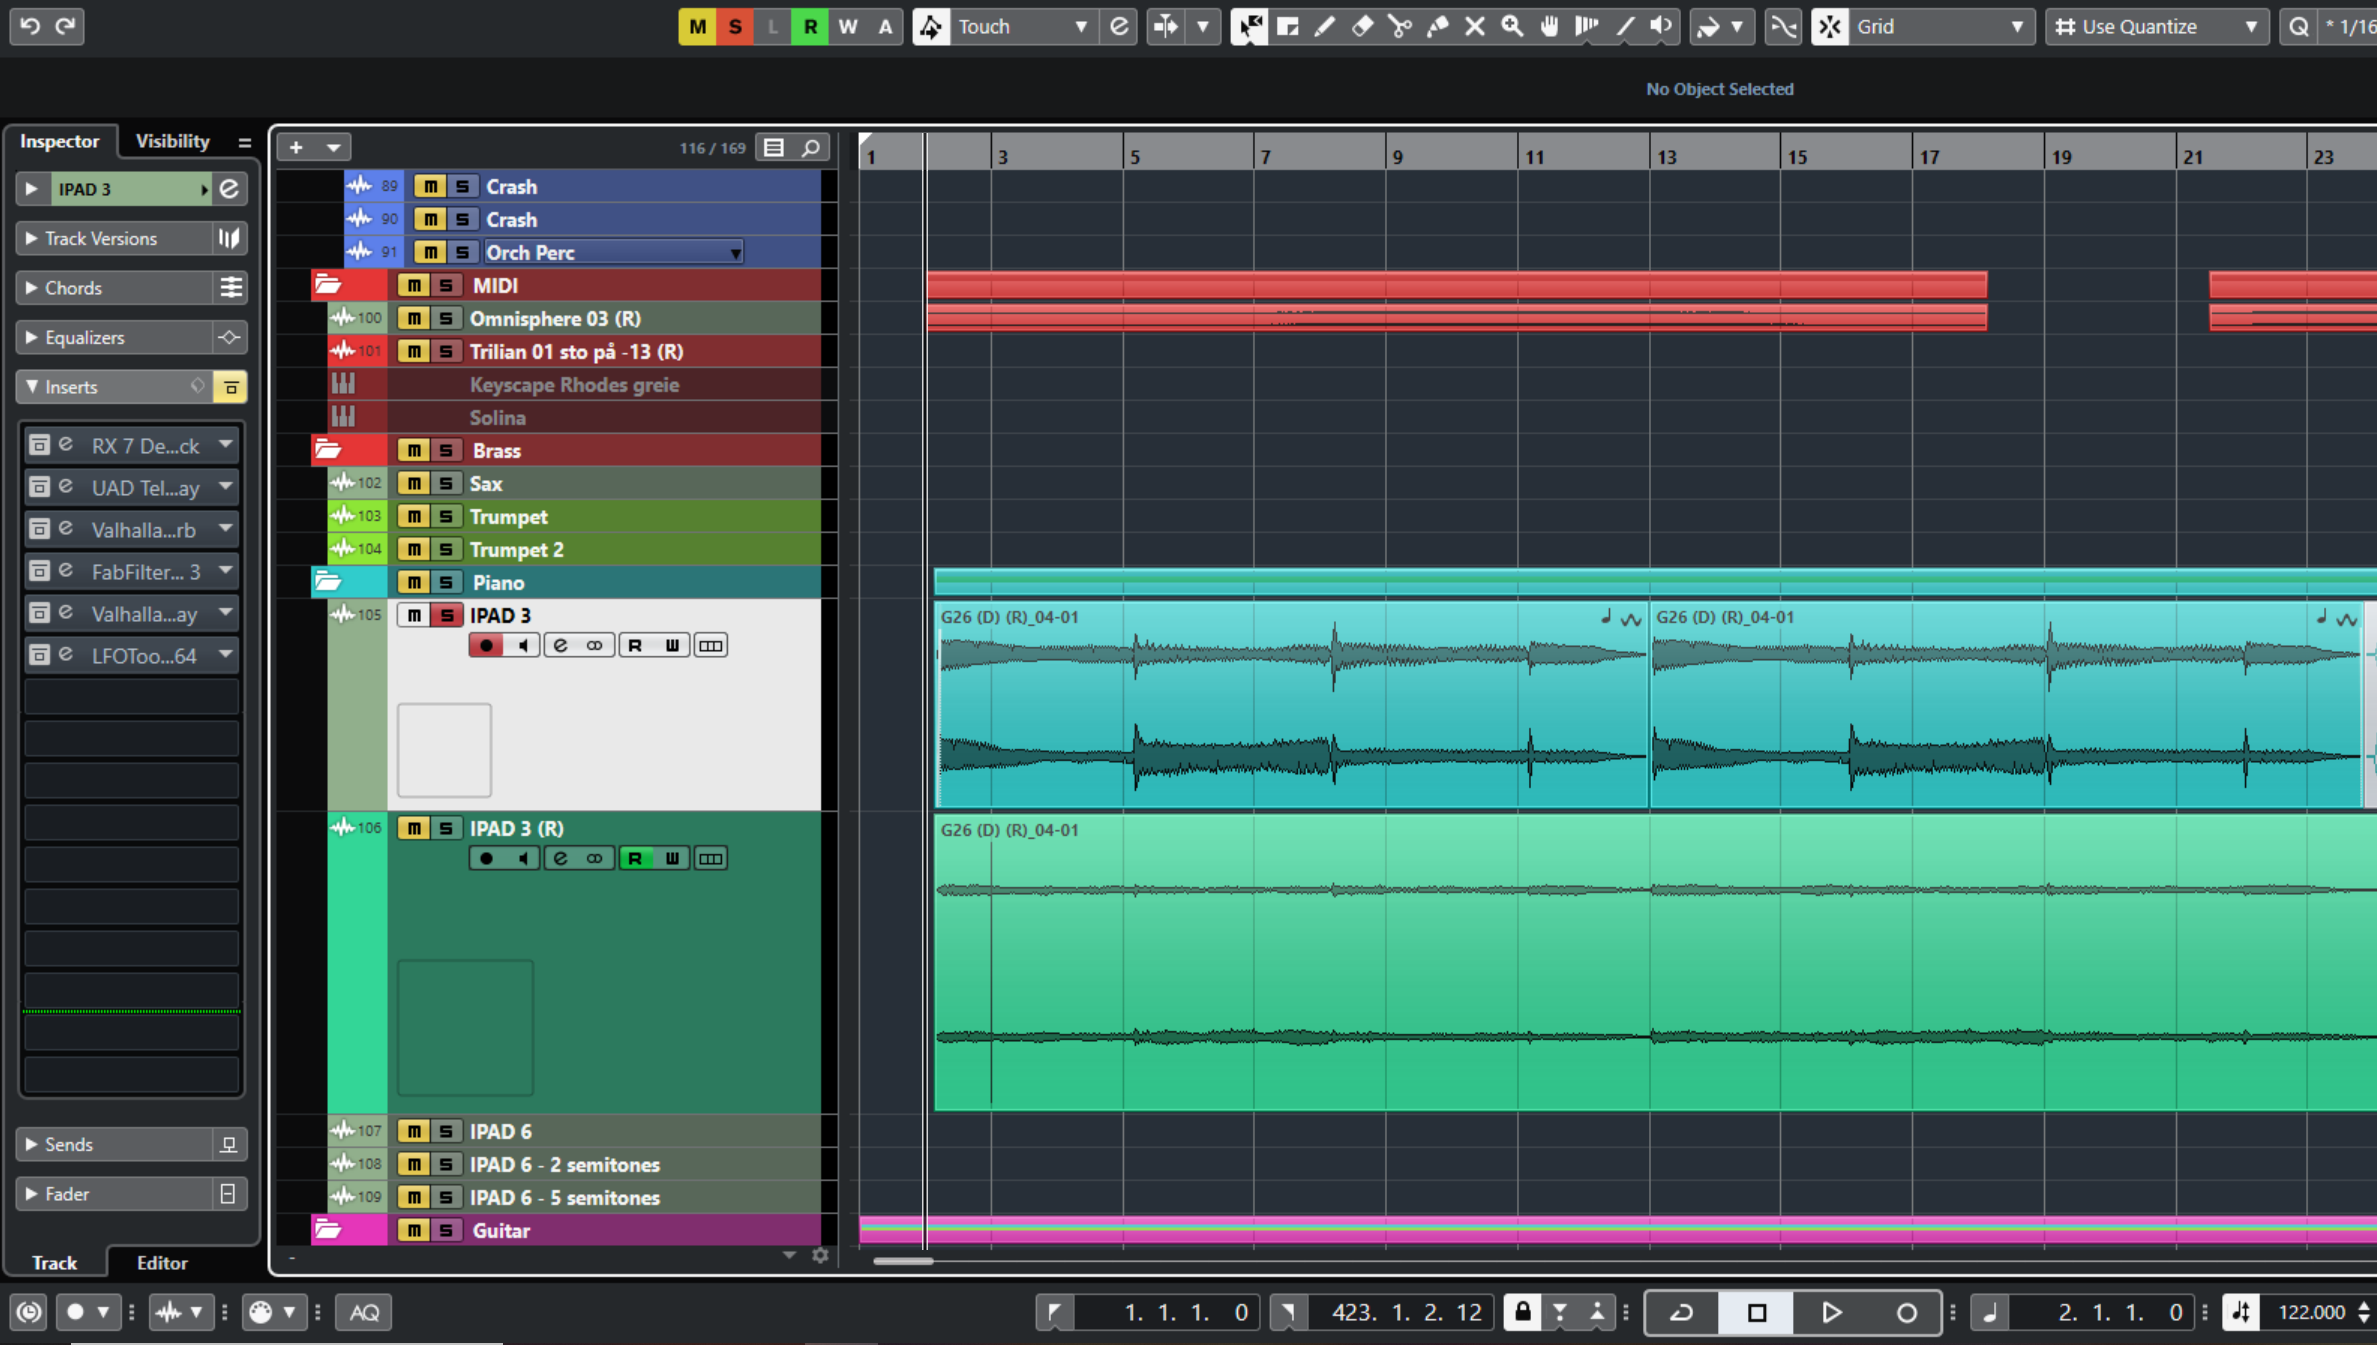Screen dimensions: 2377x1345
Task: Click the Play transport button
Action: click(x=1831, y=1312)
